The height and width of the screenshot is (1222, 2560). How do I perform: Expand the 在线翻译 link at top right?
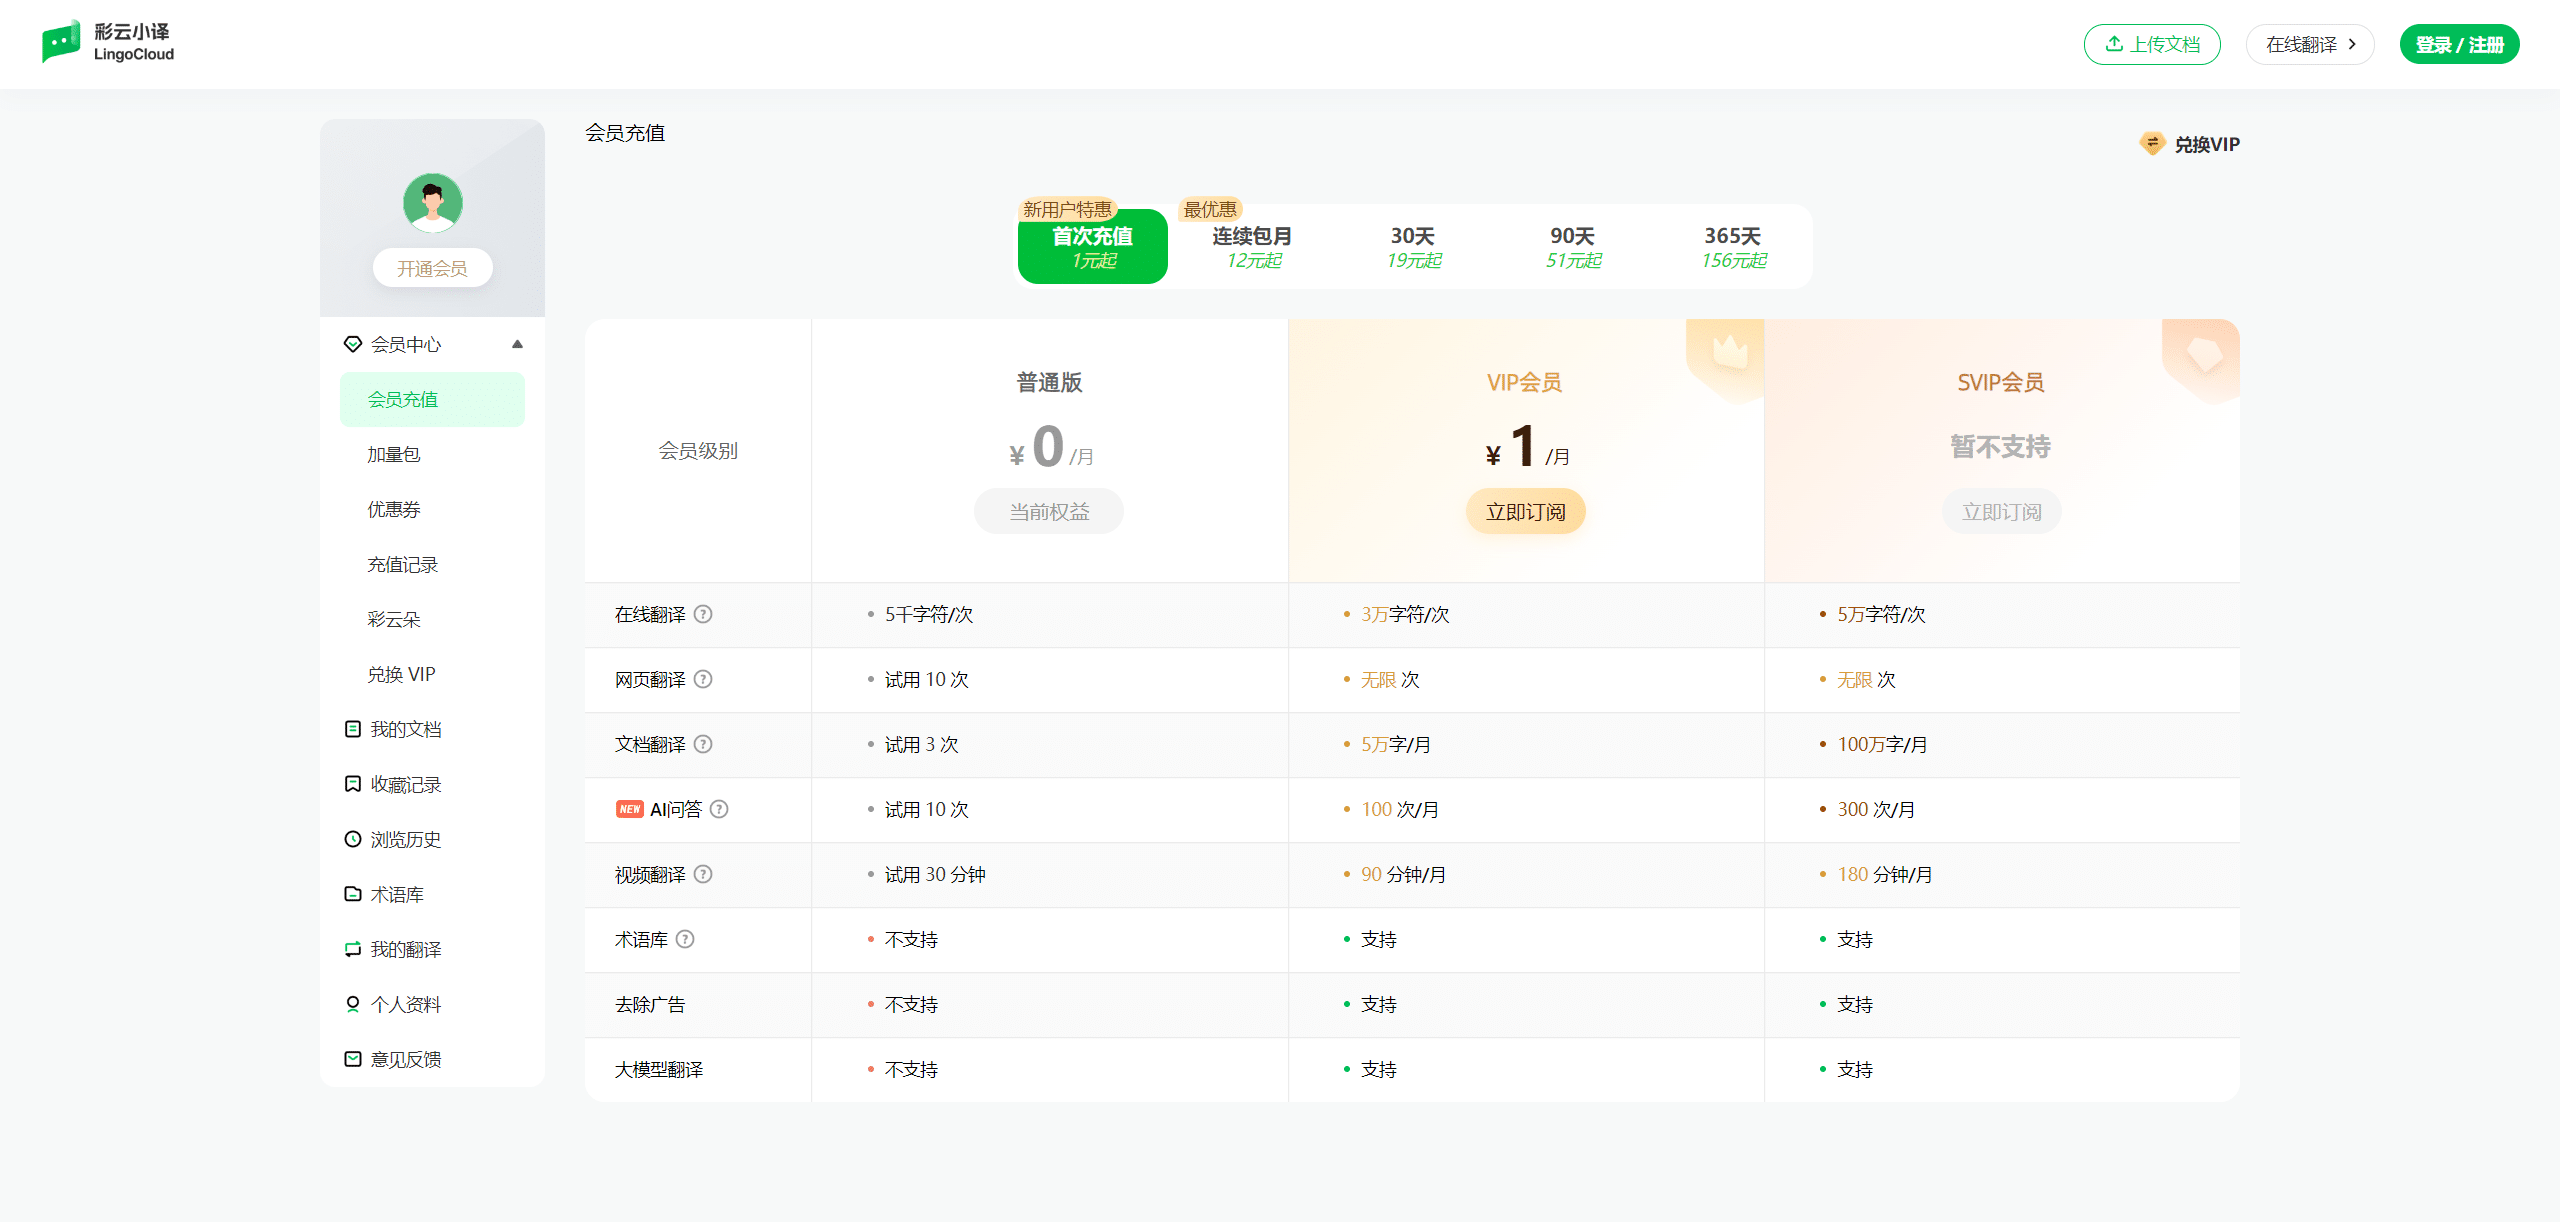pos(2310,44)
